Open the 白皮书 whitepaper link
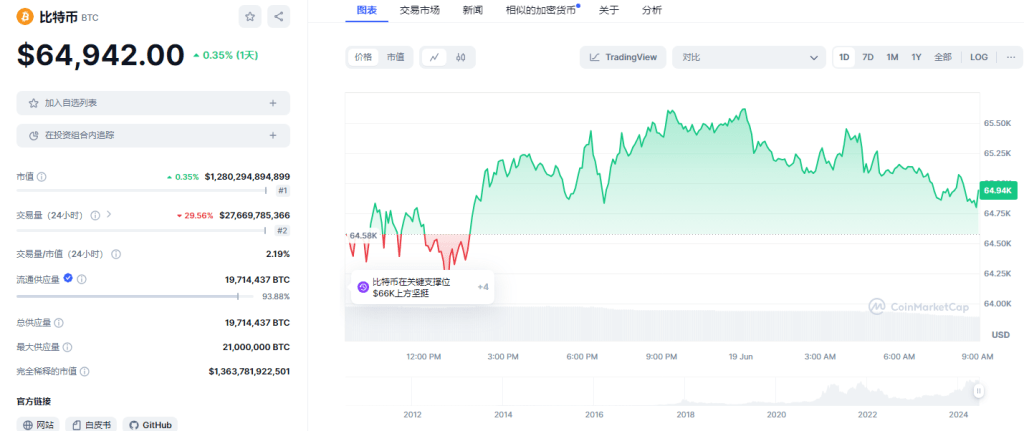1024x431 pixels. coord(91,424)
